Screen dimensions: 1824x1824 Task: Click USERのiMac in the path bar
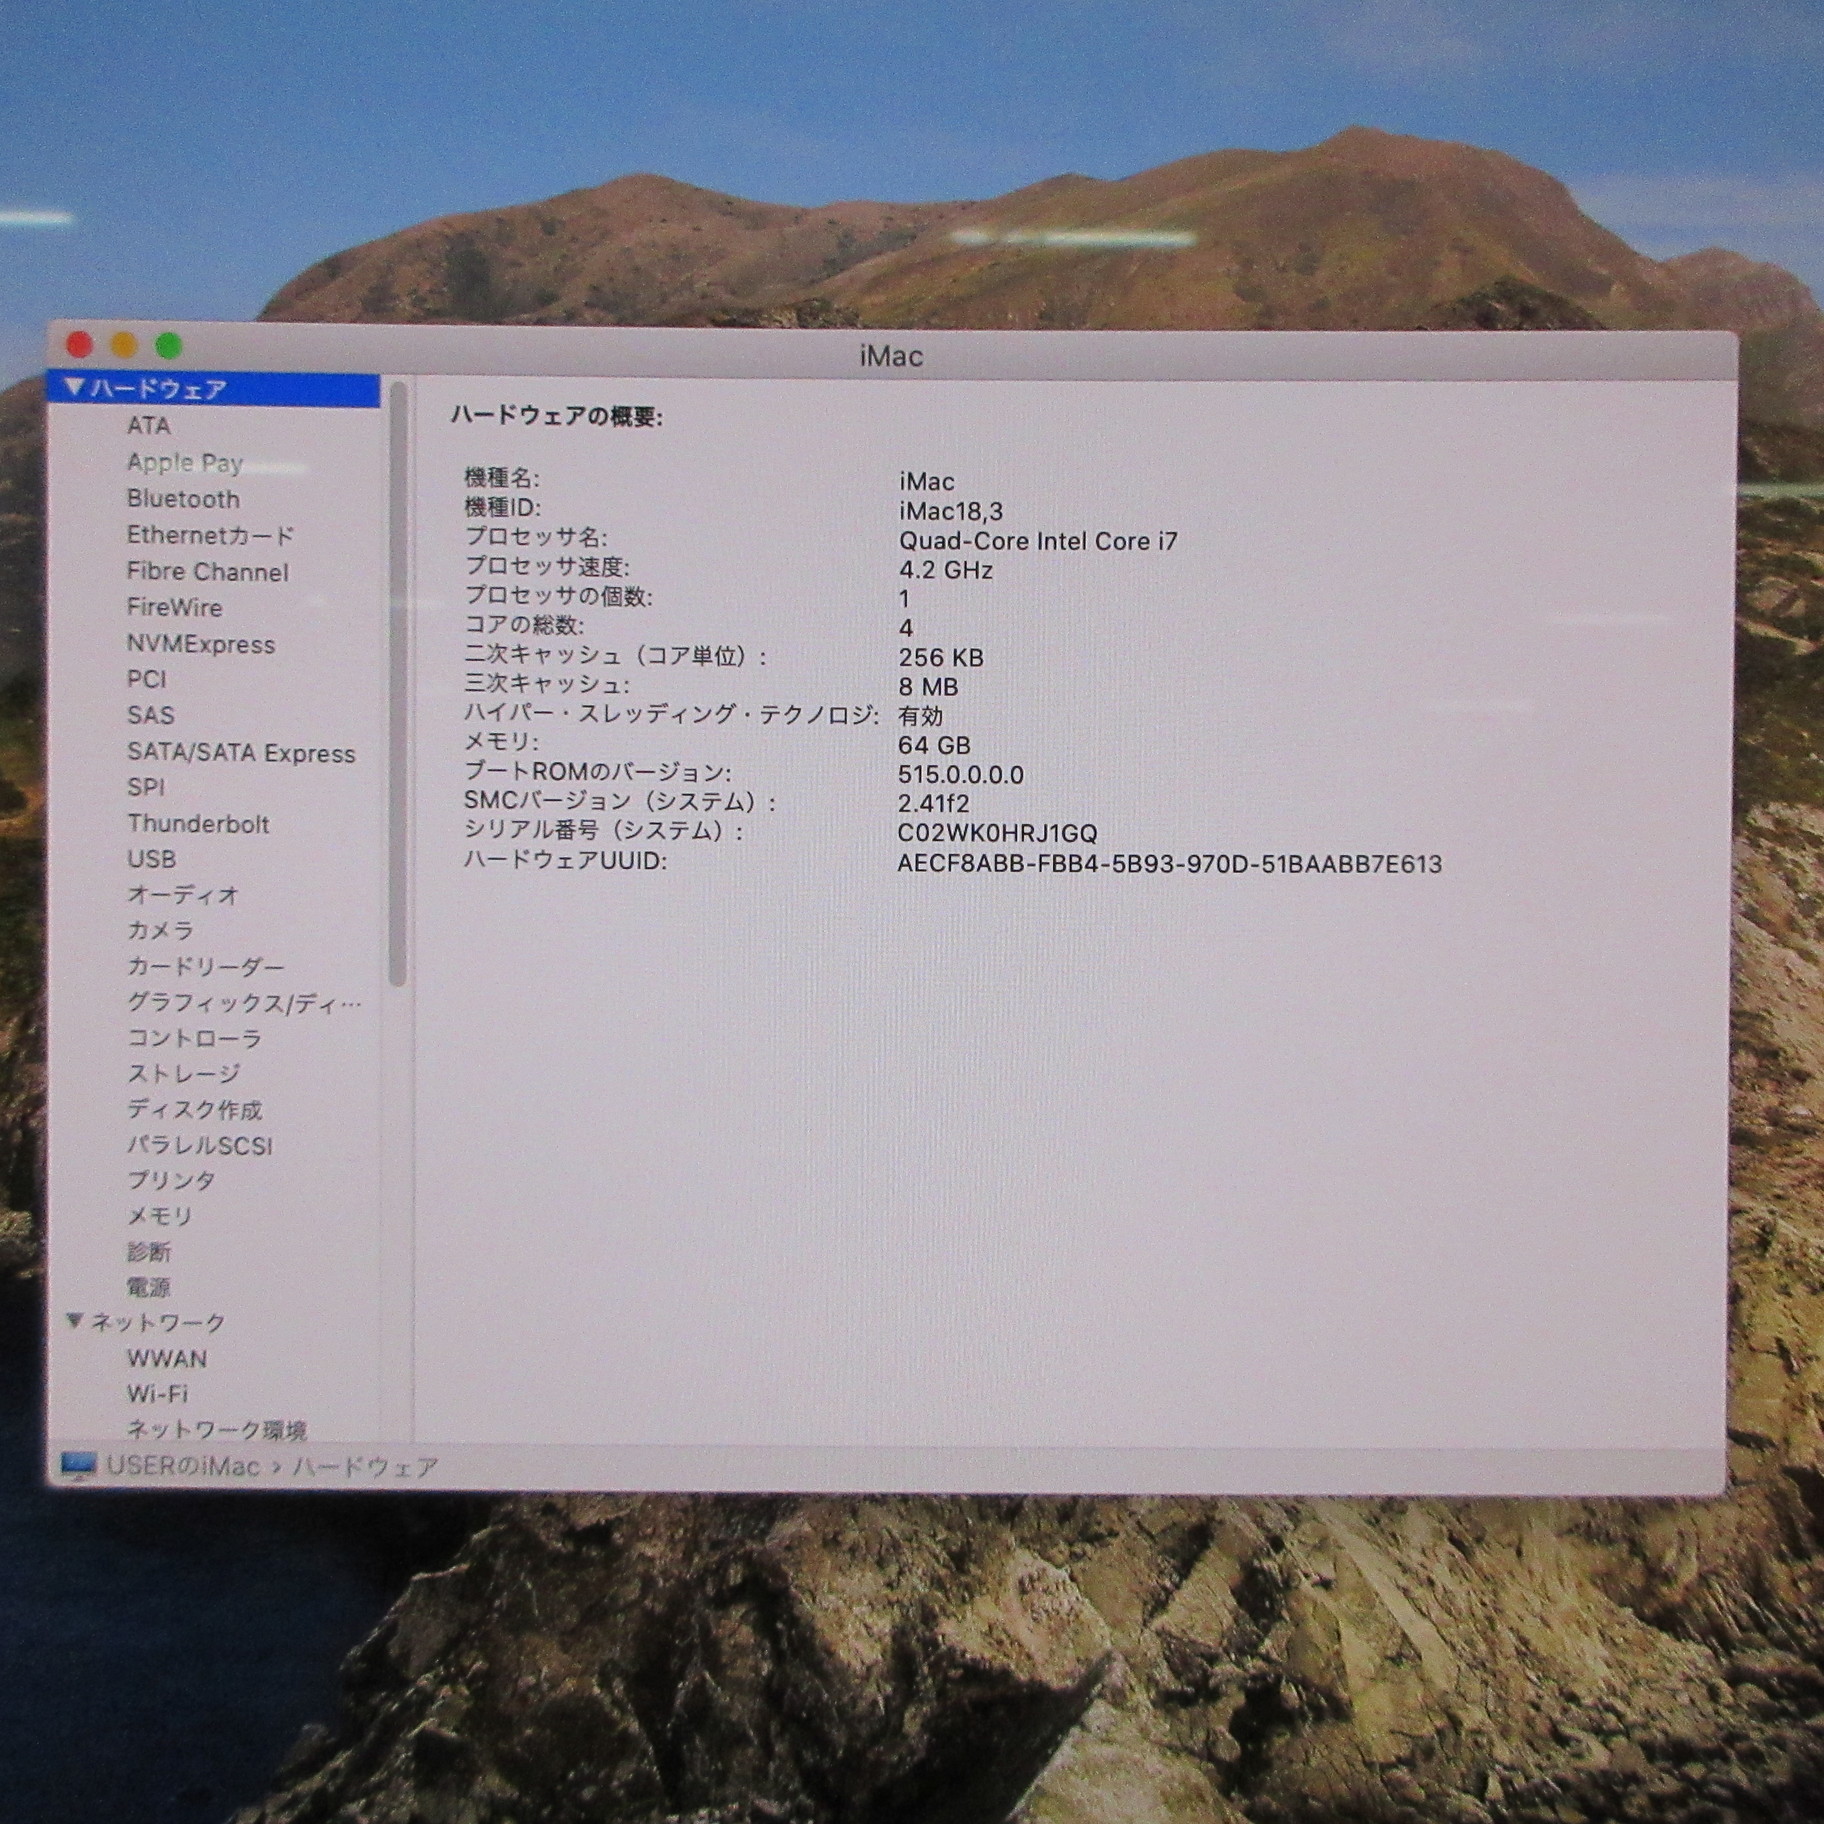click(183, 1466)
